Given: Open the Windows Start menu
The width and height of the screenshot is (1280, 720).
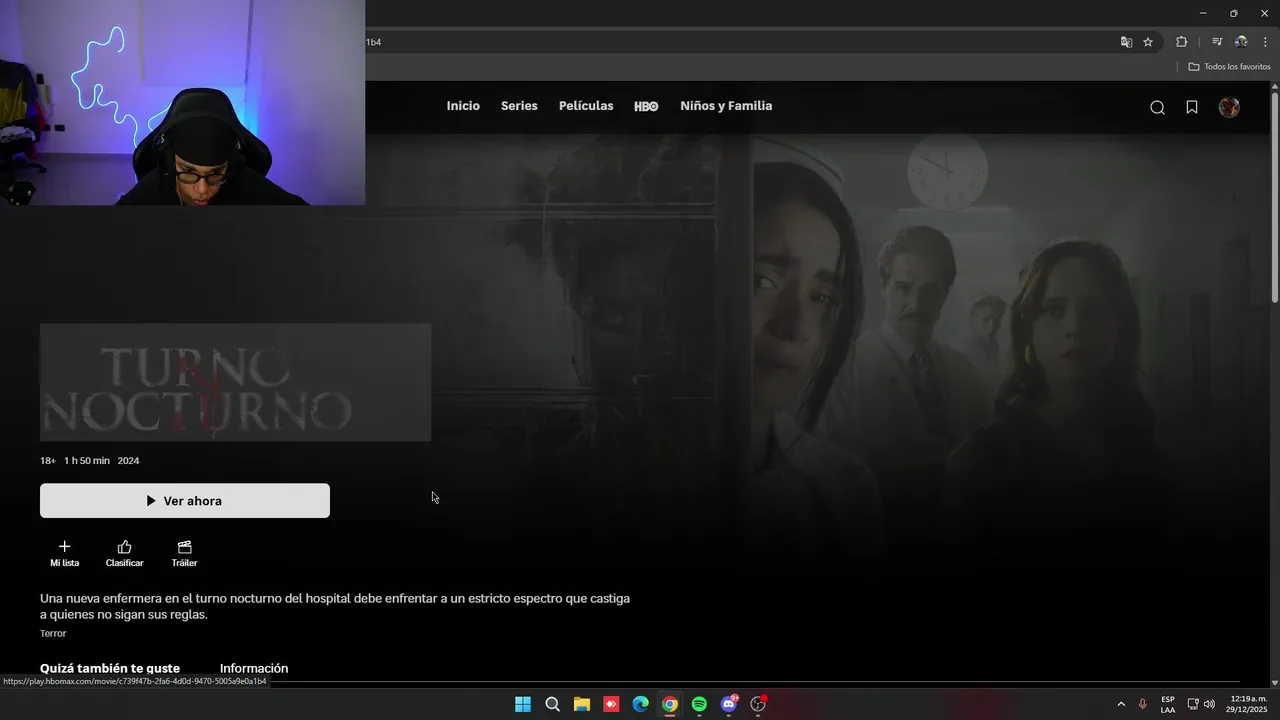Looking at the screenshot, I should [523, 704].
